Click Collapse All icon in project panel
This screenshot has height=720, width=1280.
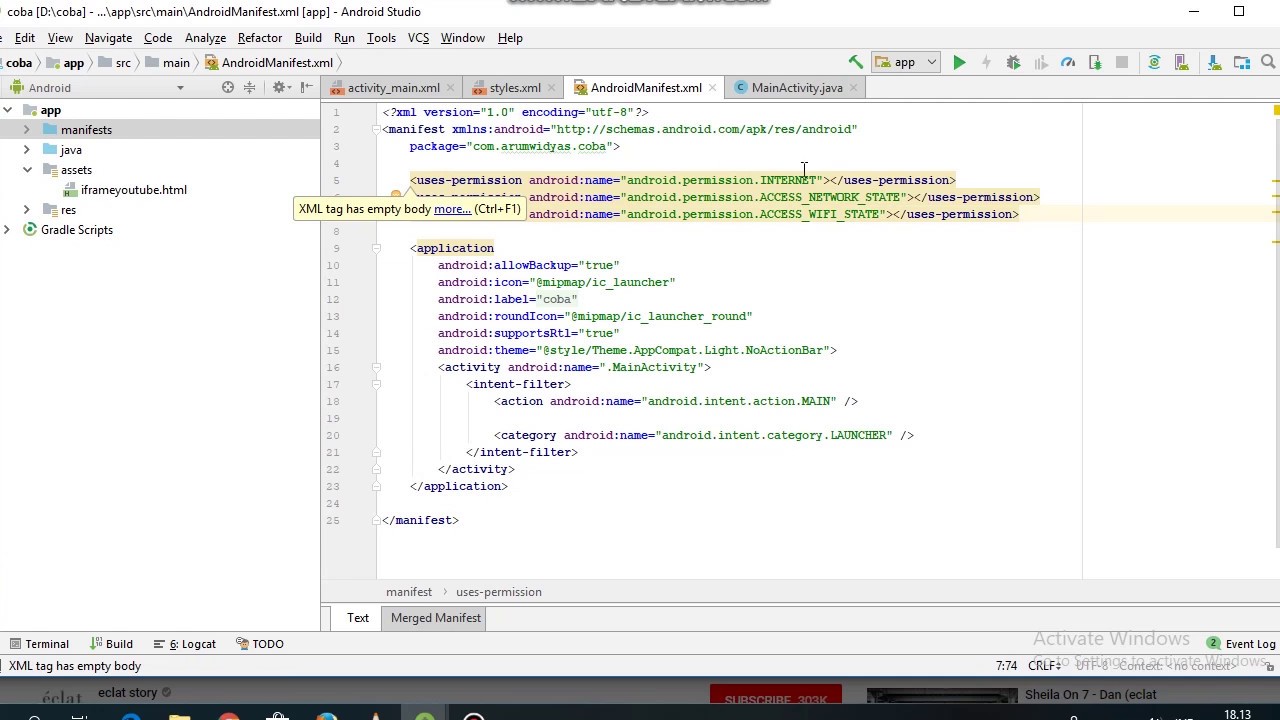[x=250, y=88]
